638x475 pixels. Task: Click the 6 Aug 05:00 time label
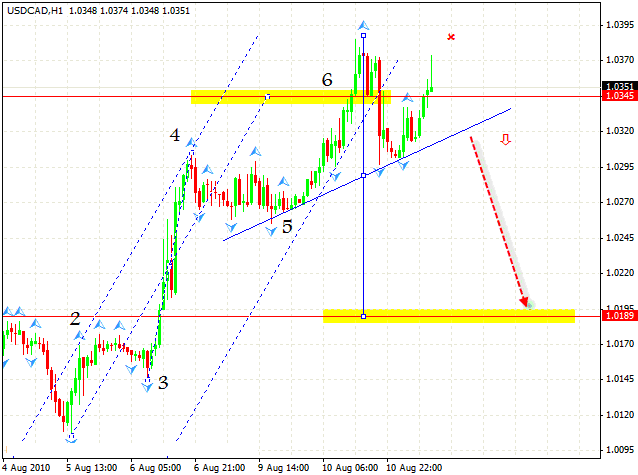click(x=155, y=468)
